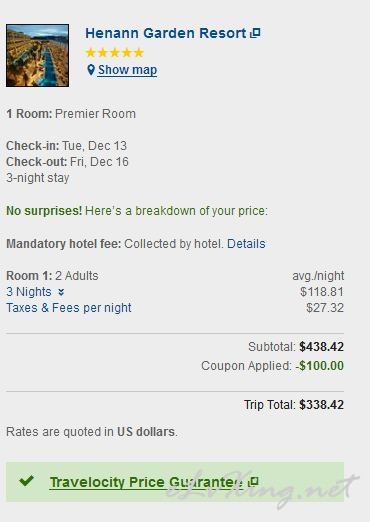Viewport: 370px width, 522px height.
Task: Open the Travelocity Price Guarantee link
Action: [x=147, y=482]
